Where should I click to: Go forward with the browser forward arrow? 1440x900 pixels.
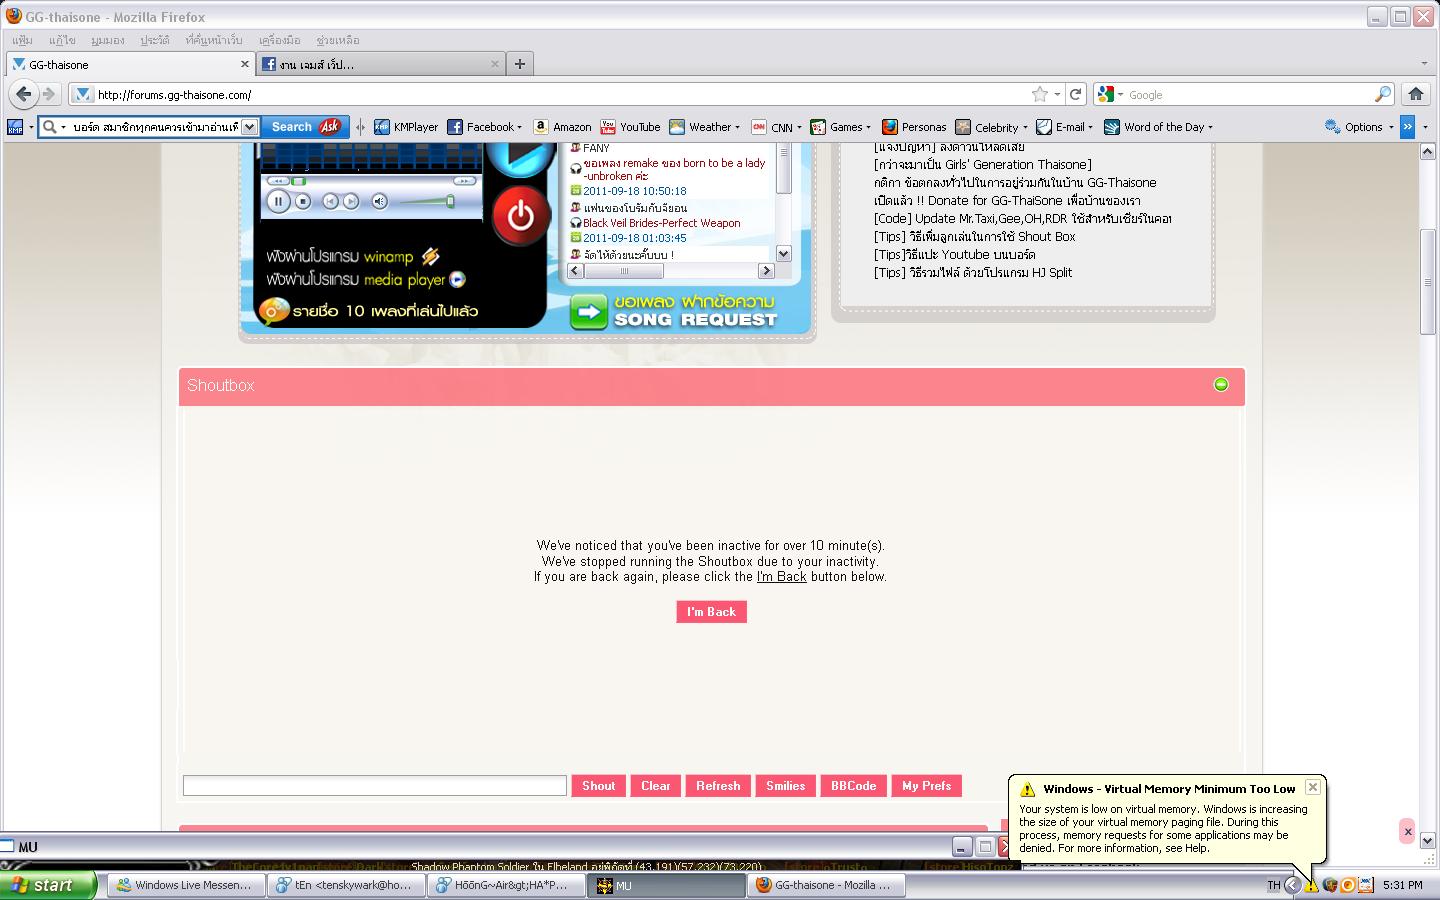[x=49, y=94]
